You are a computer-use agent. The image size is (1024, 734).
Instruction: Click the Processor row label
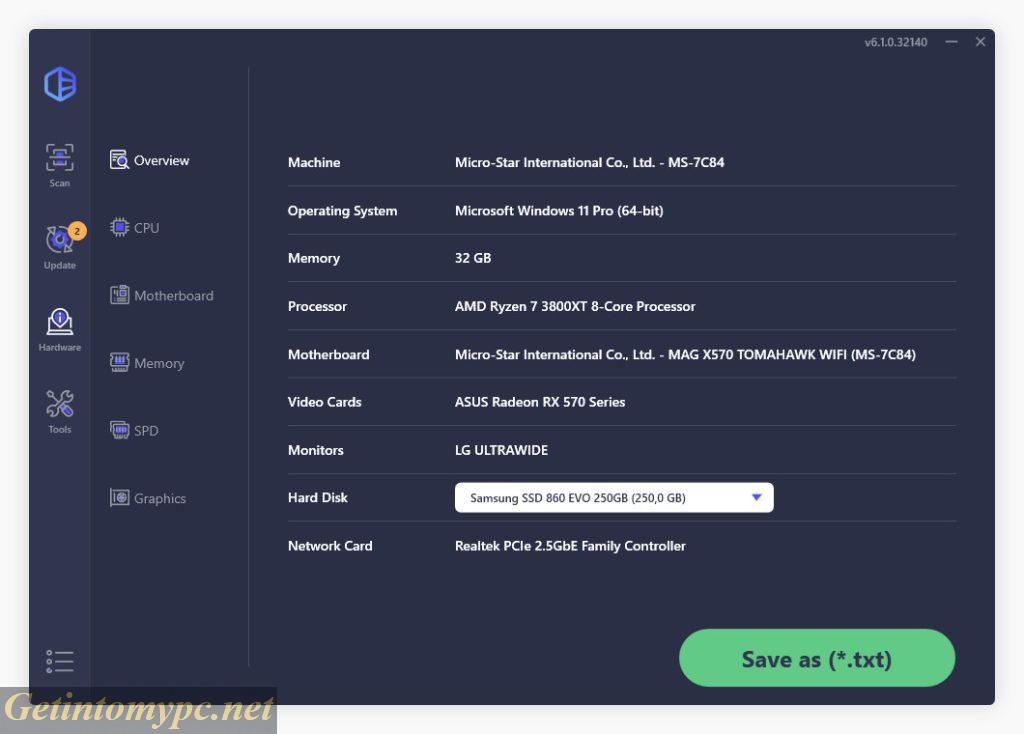click(x=317, y=306)
